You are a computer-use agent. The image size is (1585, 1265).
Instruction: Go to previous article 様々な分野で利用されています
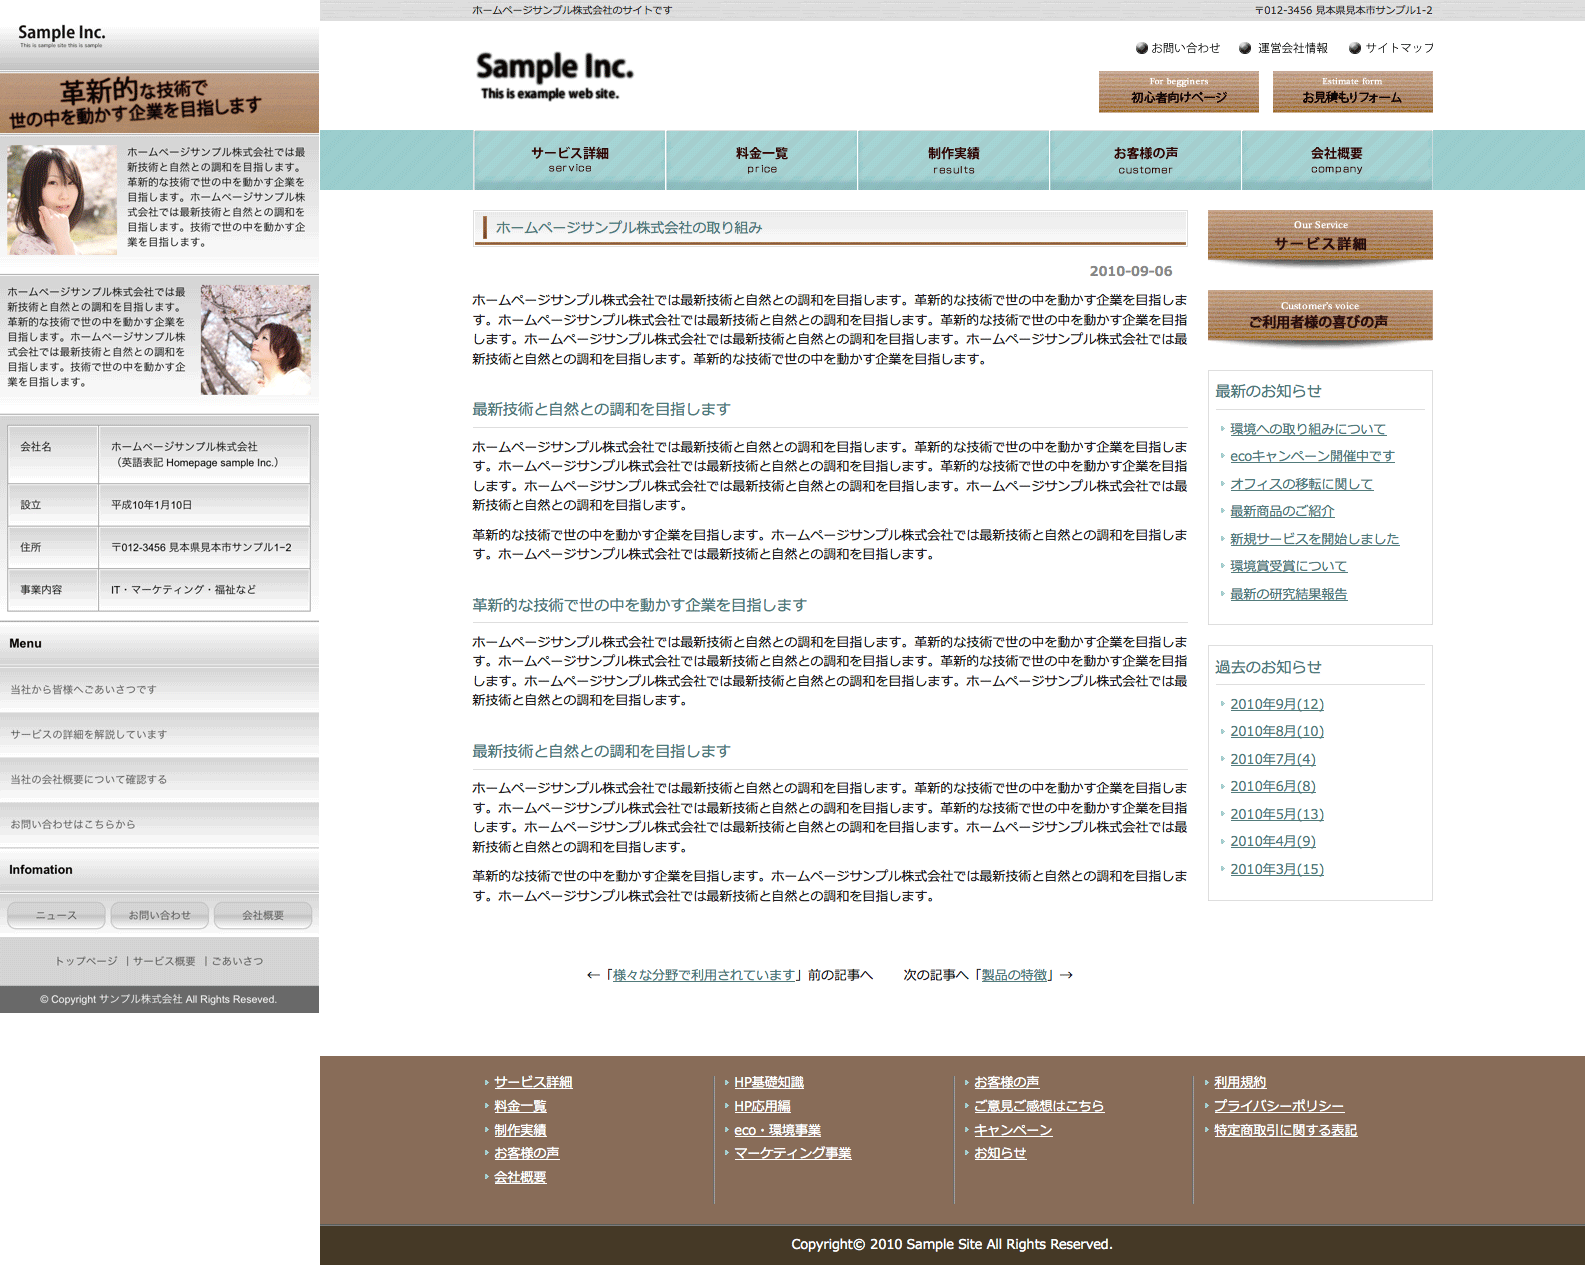tap(704, 975)
